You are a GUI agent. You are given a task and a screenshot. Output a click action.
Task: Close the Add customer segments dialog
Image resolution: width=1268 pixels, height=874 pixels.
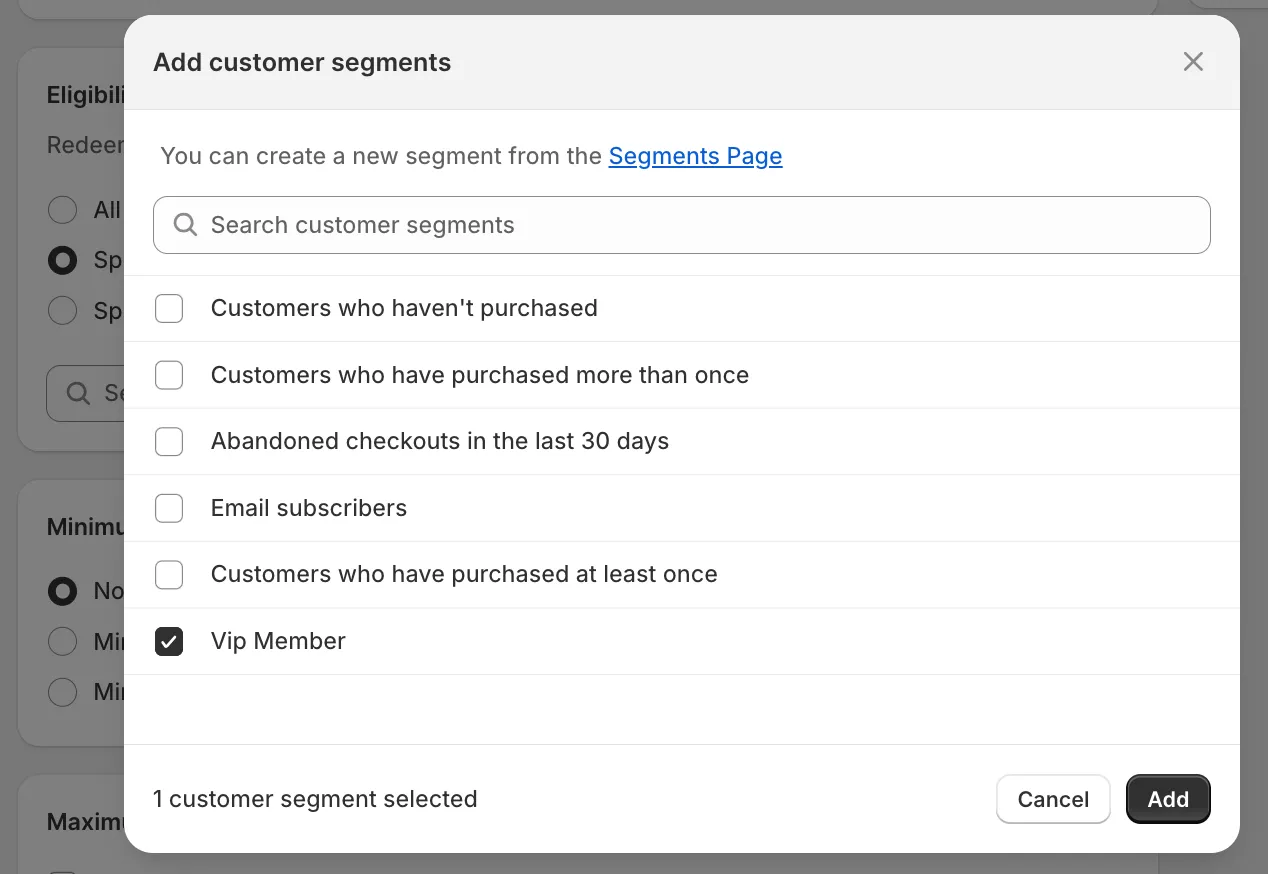[1193, 61]
